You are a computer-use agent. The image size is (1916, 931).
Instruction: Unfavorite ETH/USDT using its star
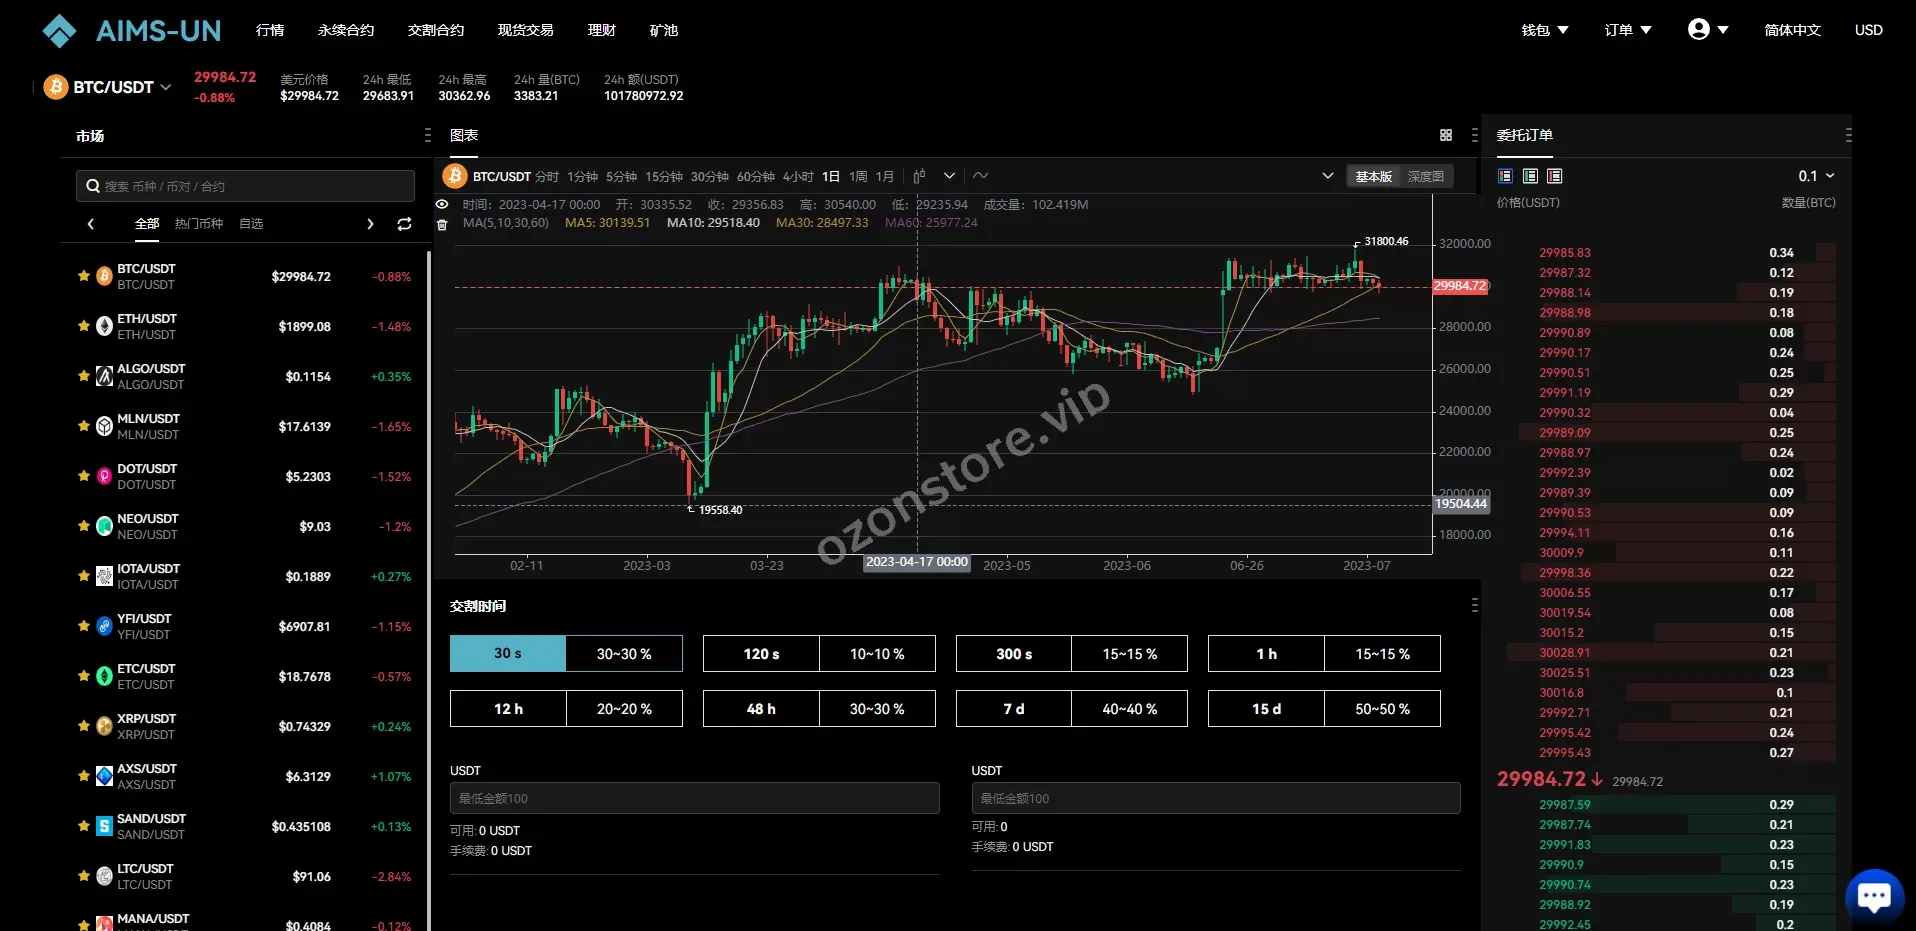pyautogui.click(x=84, y=326)
